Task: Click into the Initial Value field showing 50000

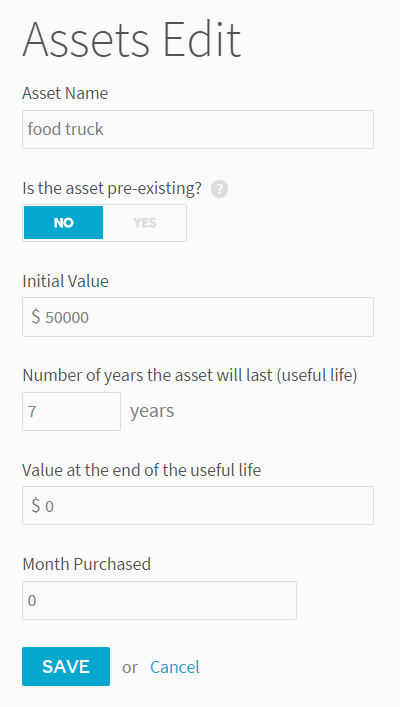Action: [198, 317]
